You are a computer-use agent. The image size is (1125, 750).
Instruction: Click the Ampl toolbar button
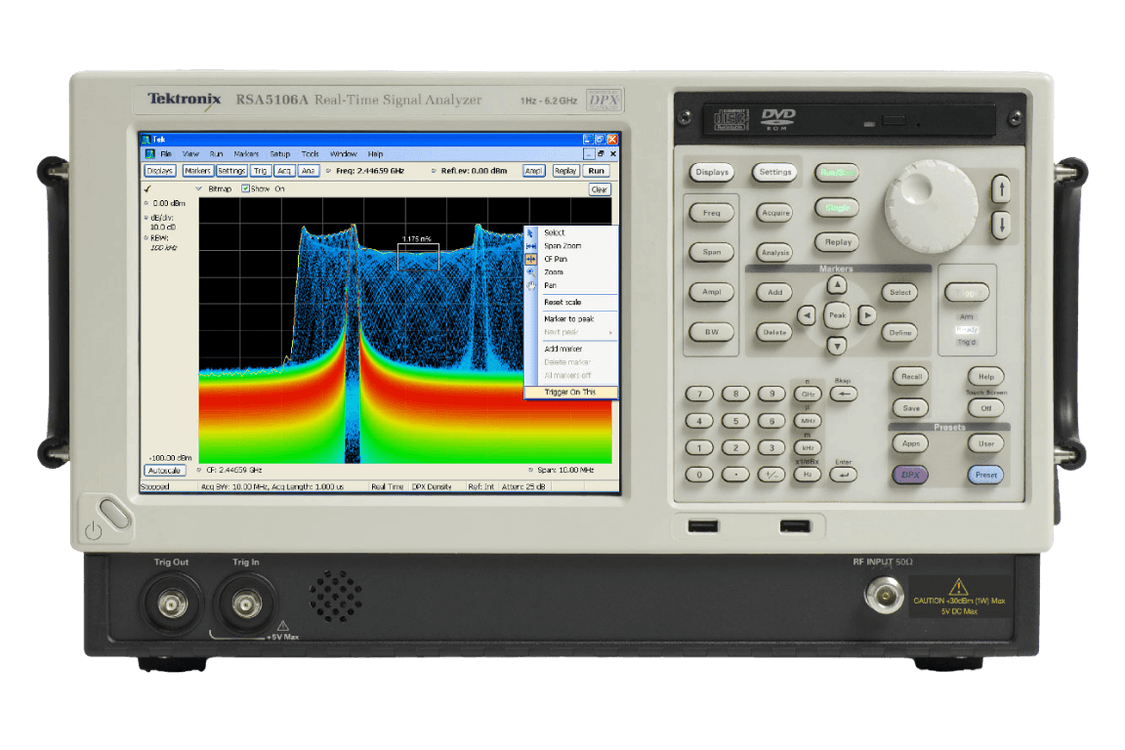tap(534, 171)
